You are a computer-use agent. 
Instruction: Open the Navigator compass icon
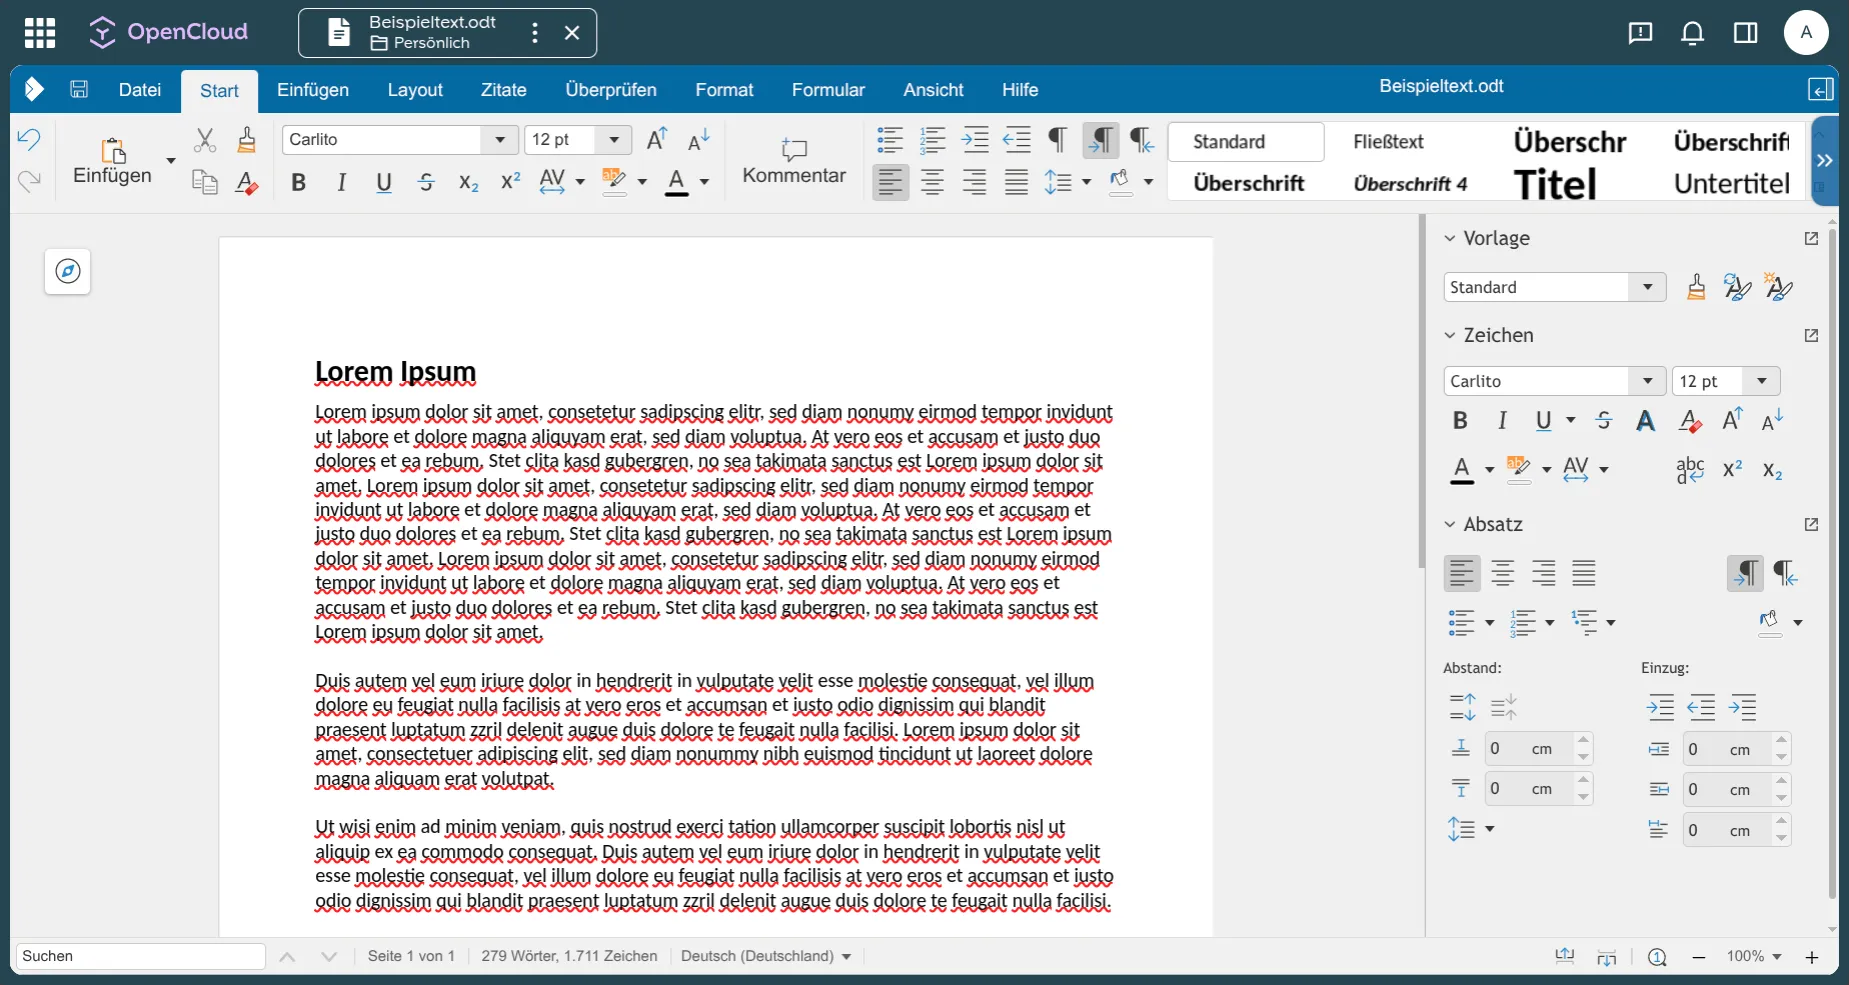[68, 271]
